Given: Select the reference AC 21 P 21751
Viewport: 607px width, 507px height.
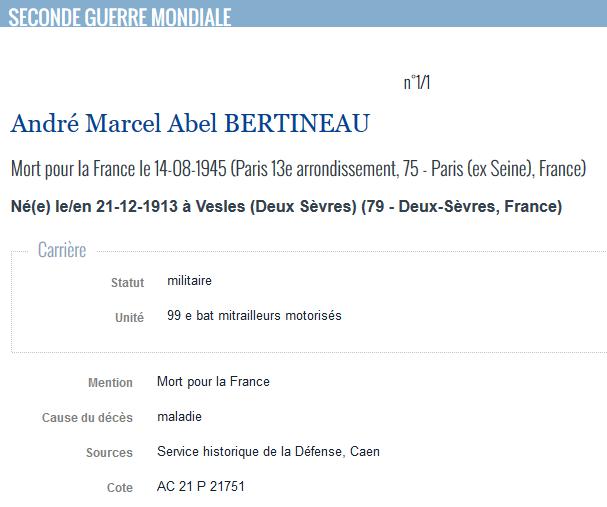Looking at the screenshot, I should [x=201, y=486].
